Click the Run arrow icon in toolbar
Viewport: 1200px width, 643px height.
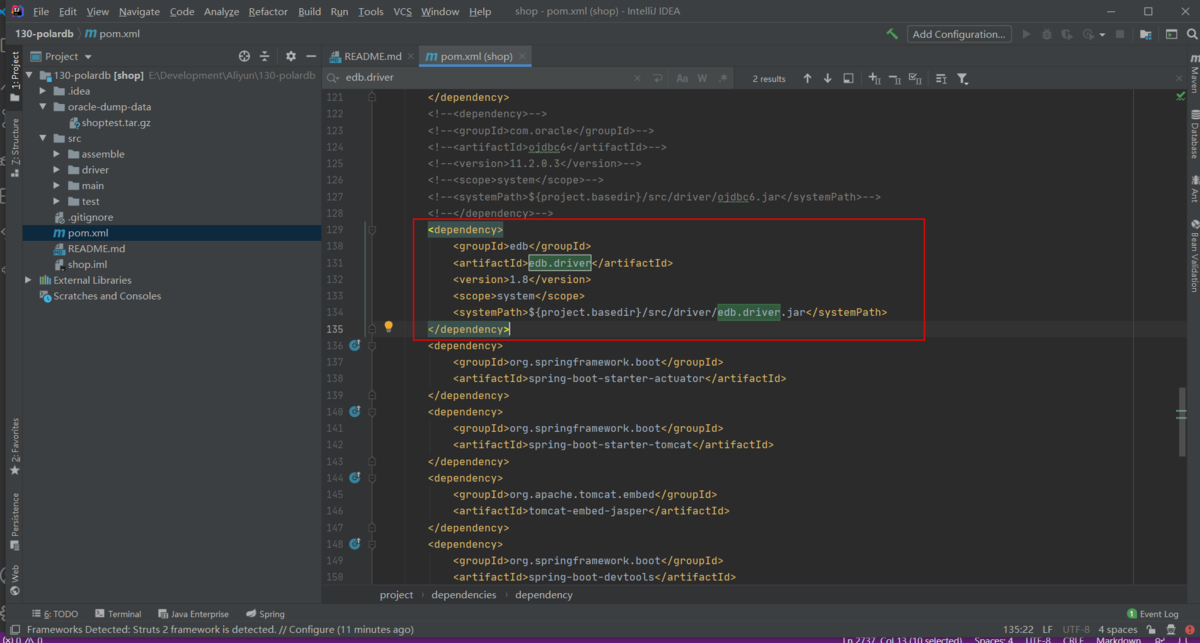pos(1025,34)
